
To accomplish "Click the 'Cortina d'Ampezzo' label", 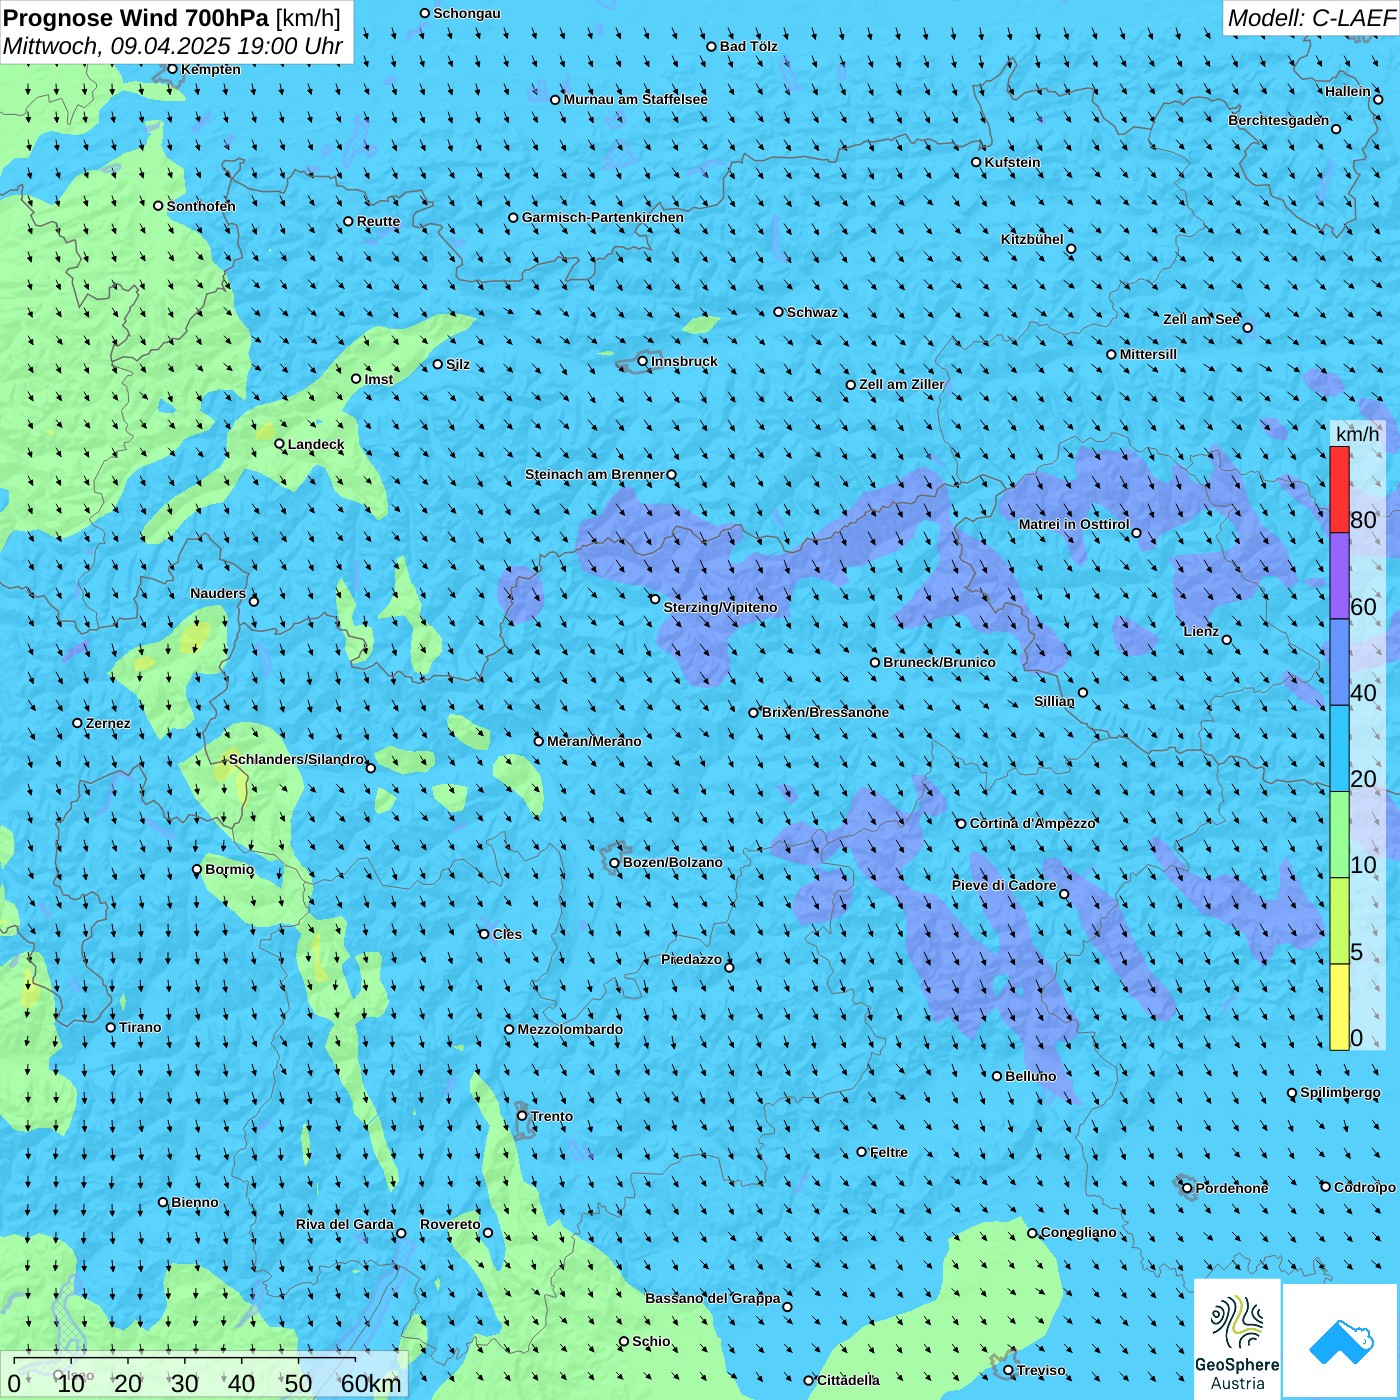I will pos(1033,823).
